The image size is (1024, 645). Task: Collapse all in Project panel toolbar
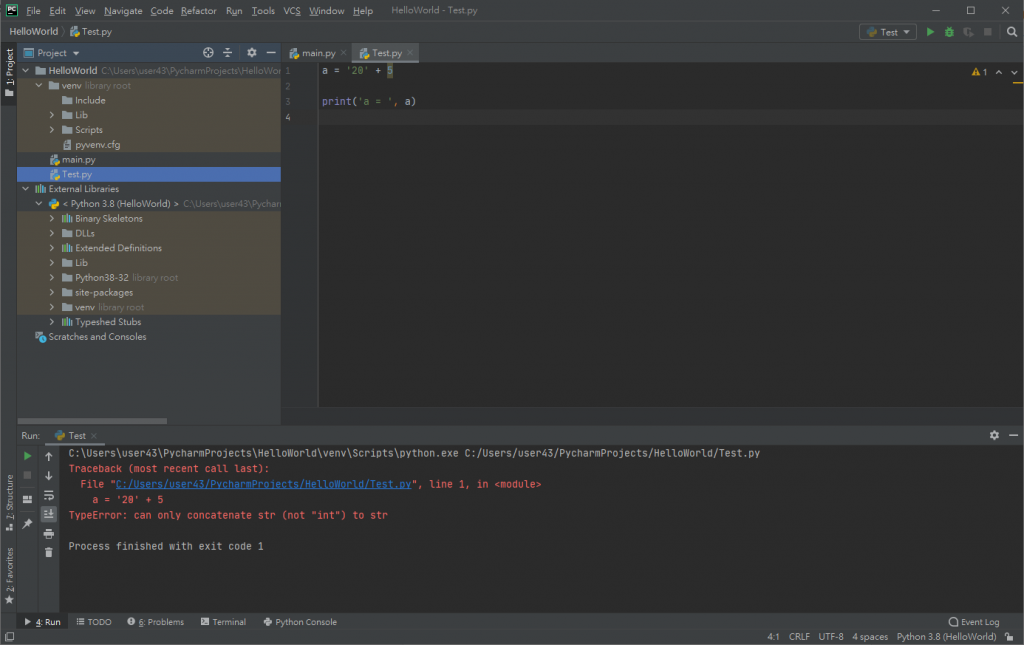[x=227, y=53]
